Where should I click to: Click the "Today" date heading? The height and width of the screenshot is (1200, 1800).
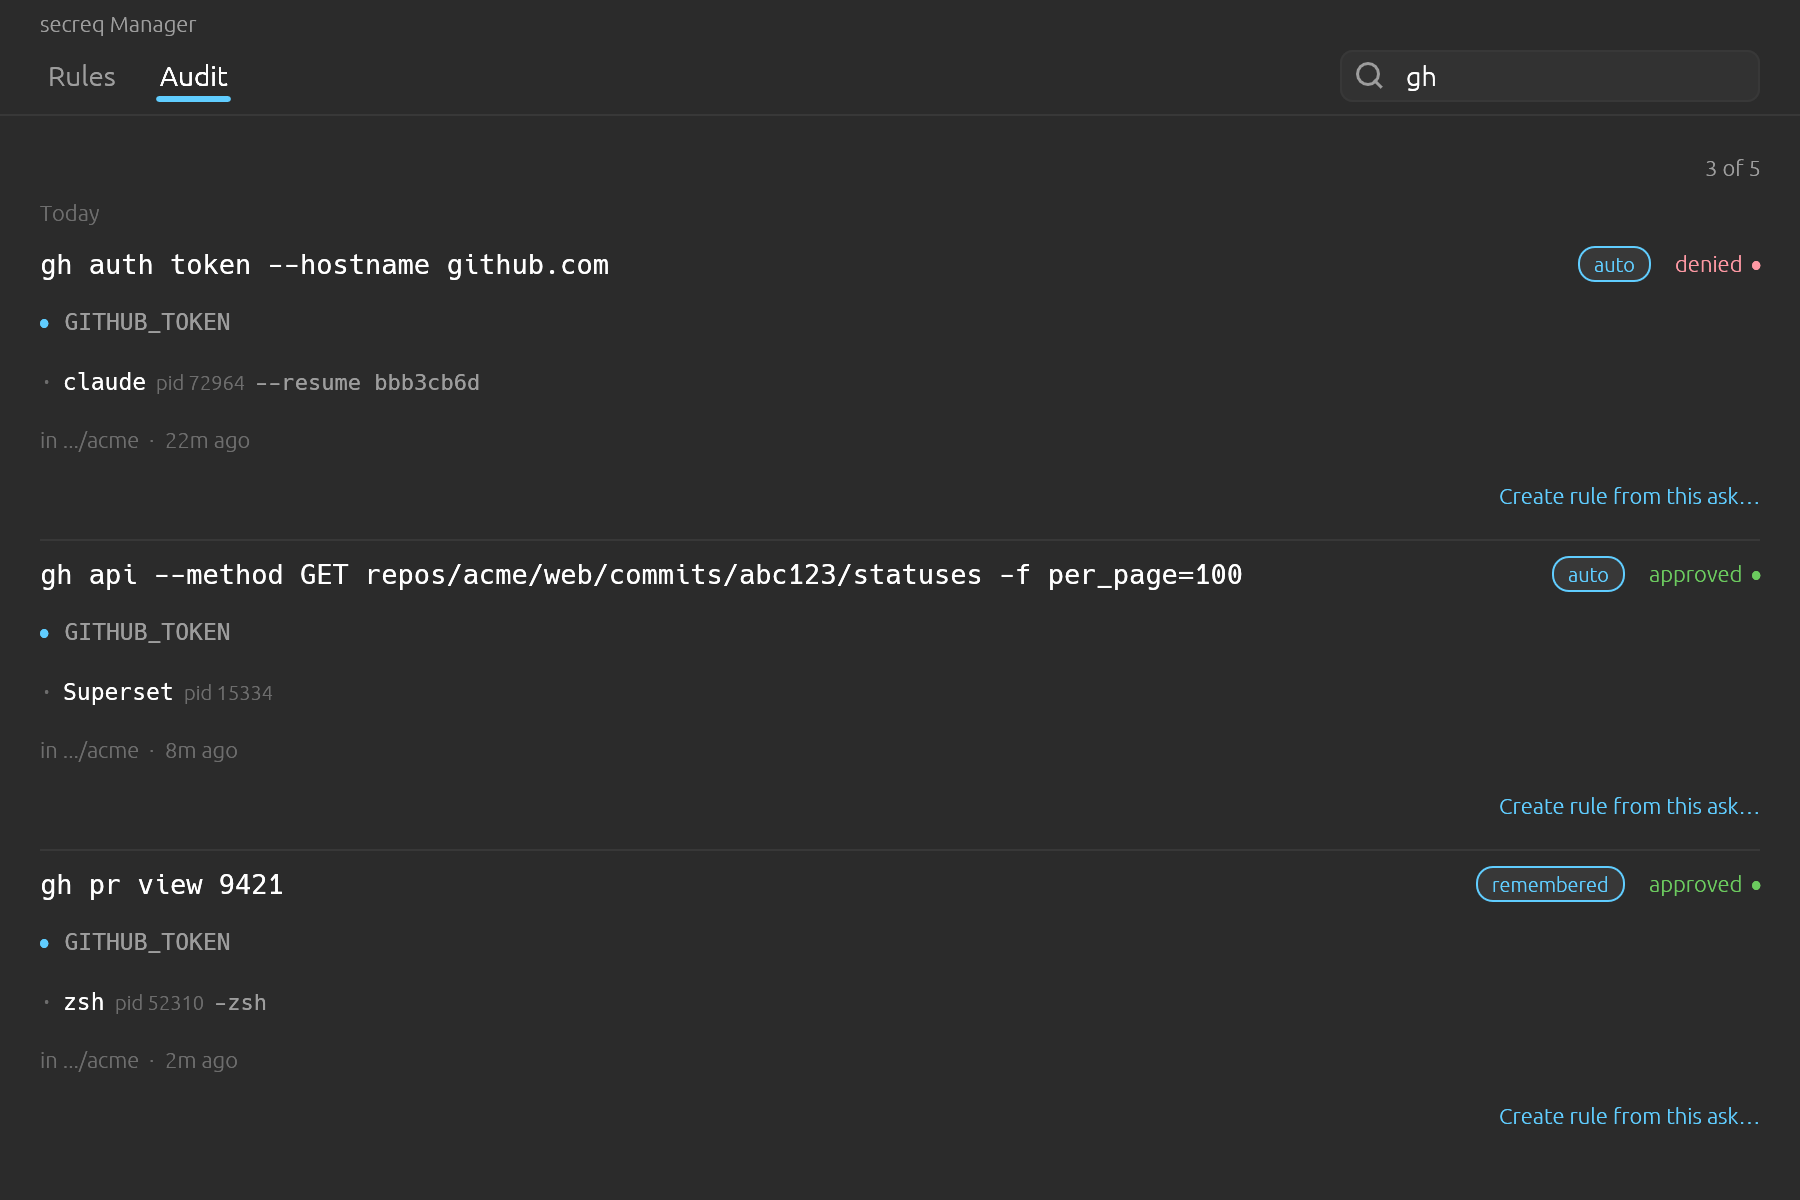pos(69,214)
